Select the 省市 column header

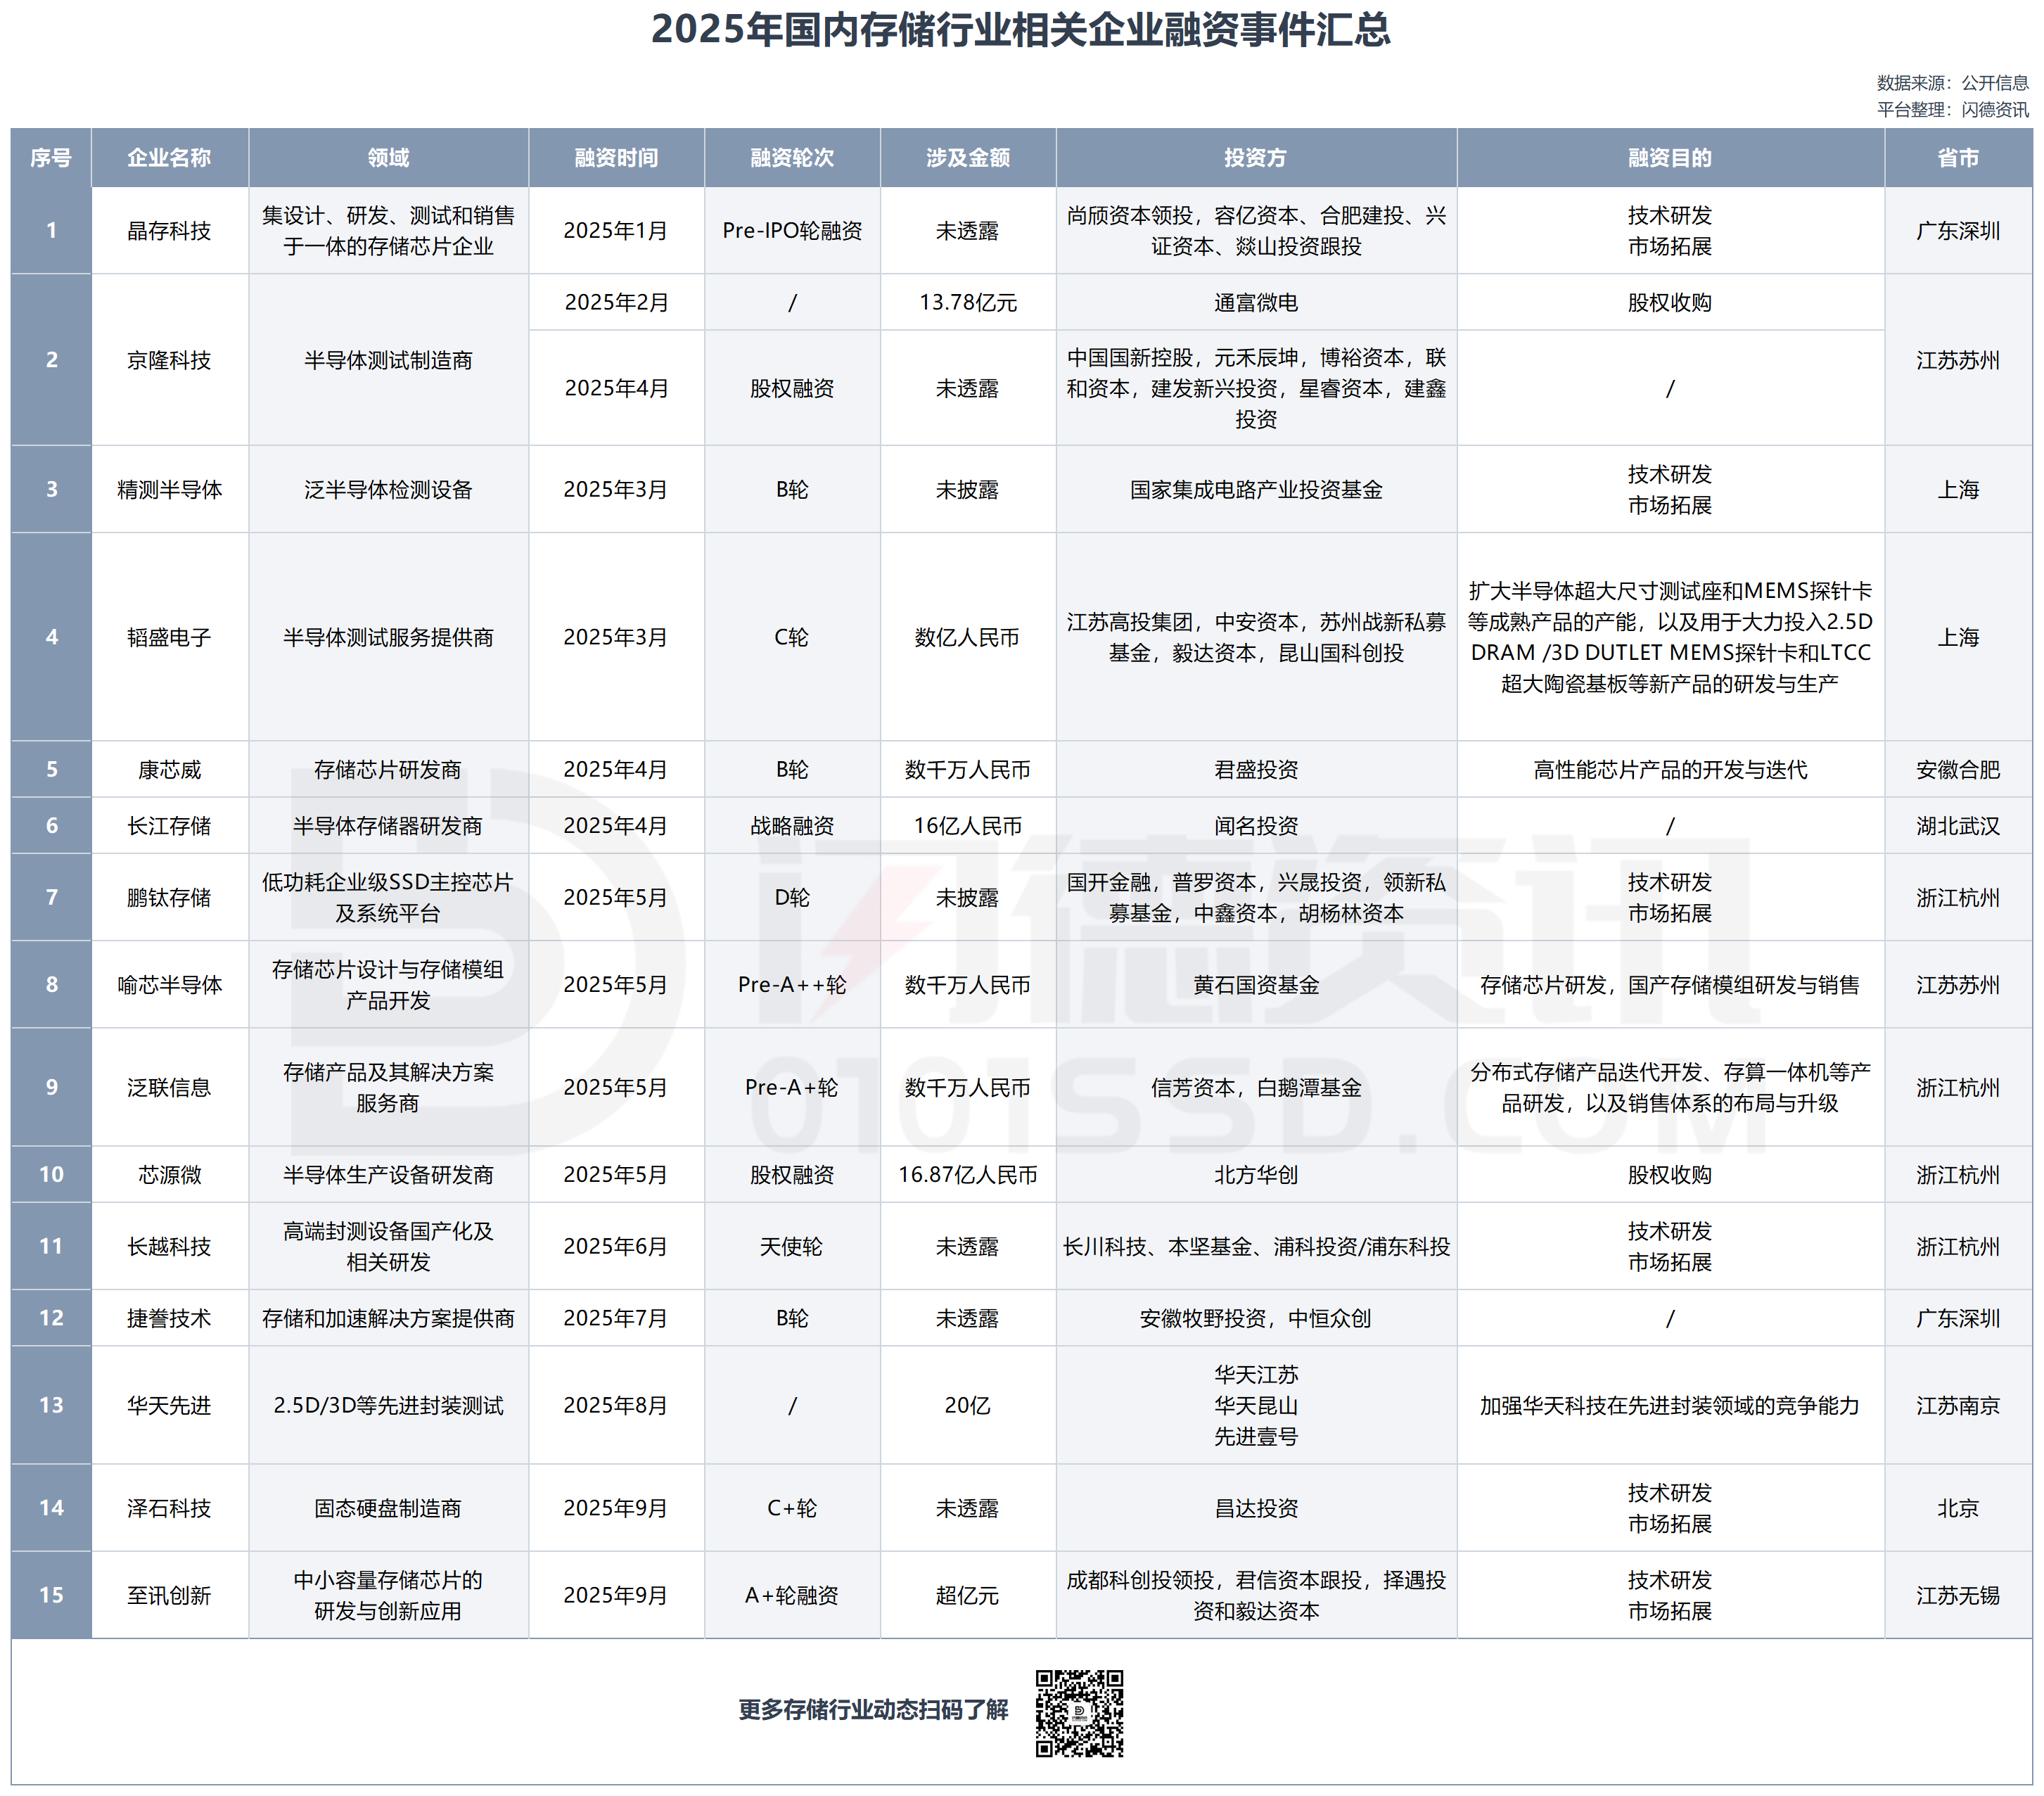(1957, 158)
